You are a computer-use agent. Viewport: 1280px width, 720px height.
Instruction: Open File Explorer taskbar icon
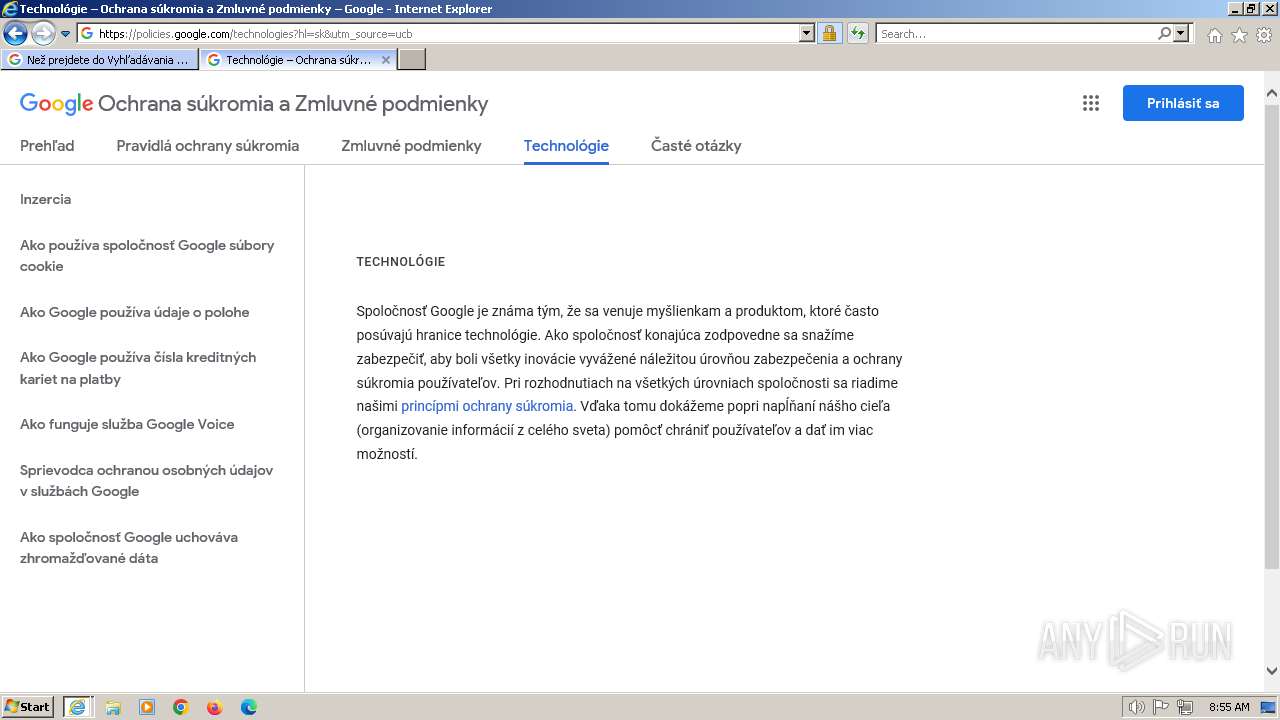pos(113,707)
